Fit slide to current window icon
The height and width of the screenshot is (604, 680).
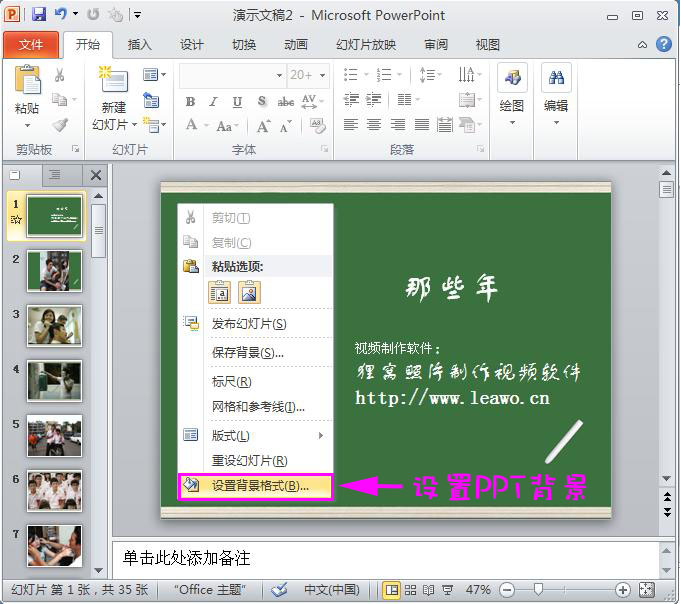tap(647, 590)
